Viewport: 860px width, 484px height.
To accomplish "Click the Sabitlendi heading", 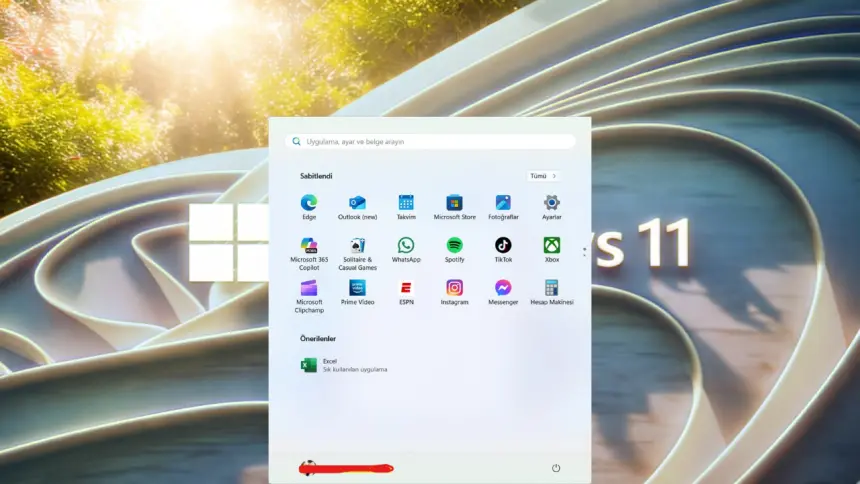I will pyautogui.click(x=316, y=176).
